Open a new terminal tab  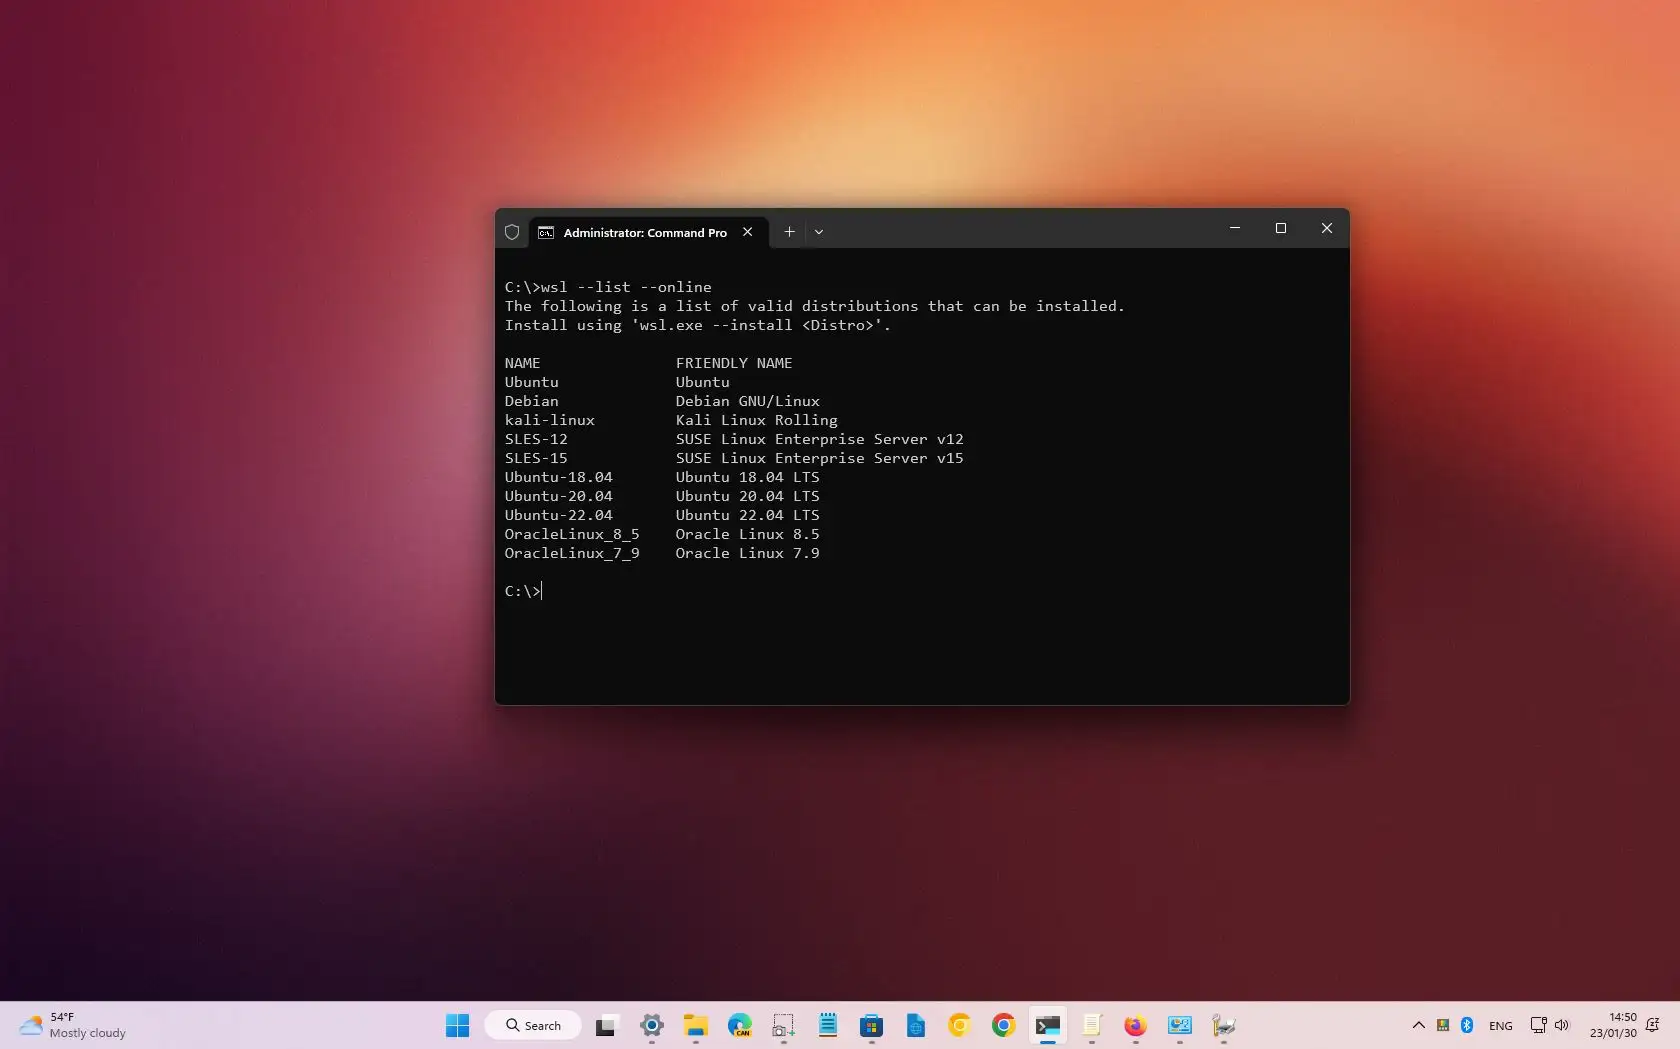(789, 232)
